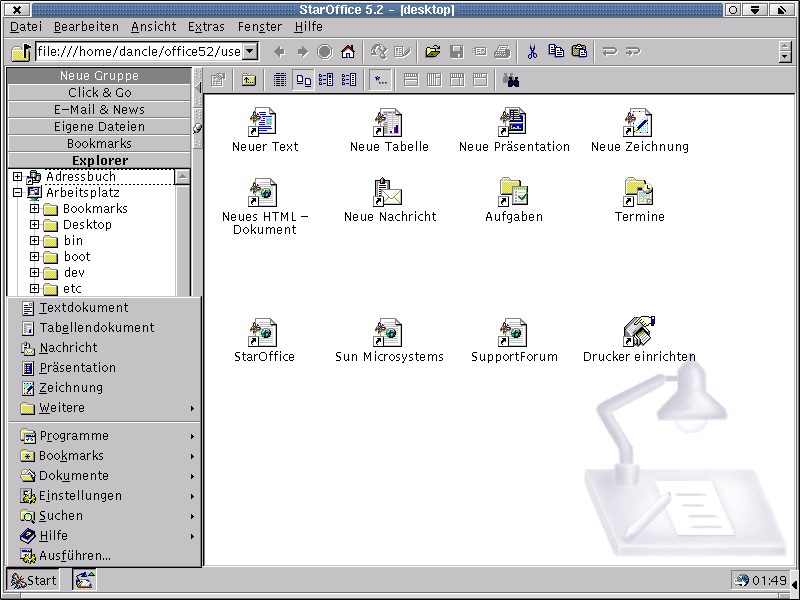Image resolution: width=800 pixels, height=600 pixels.
Task: Click the Neue Gruppe bar
Action: [99, 76]
